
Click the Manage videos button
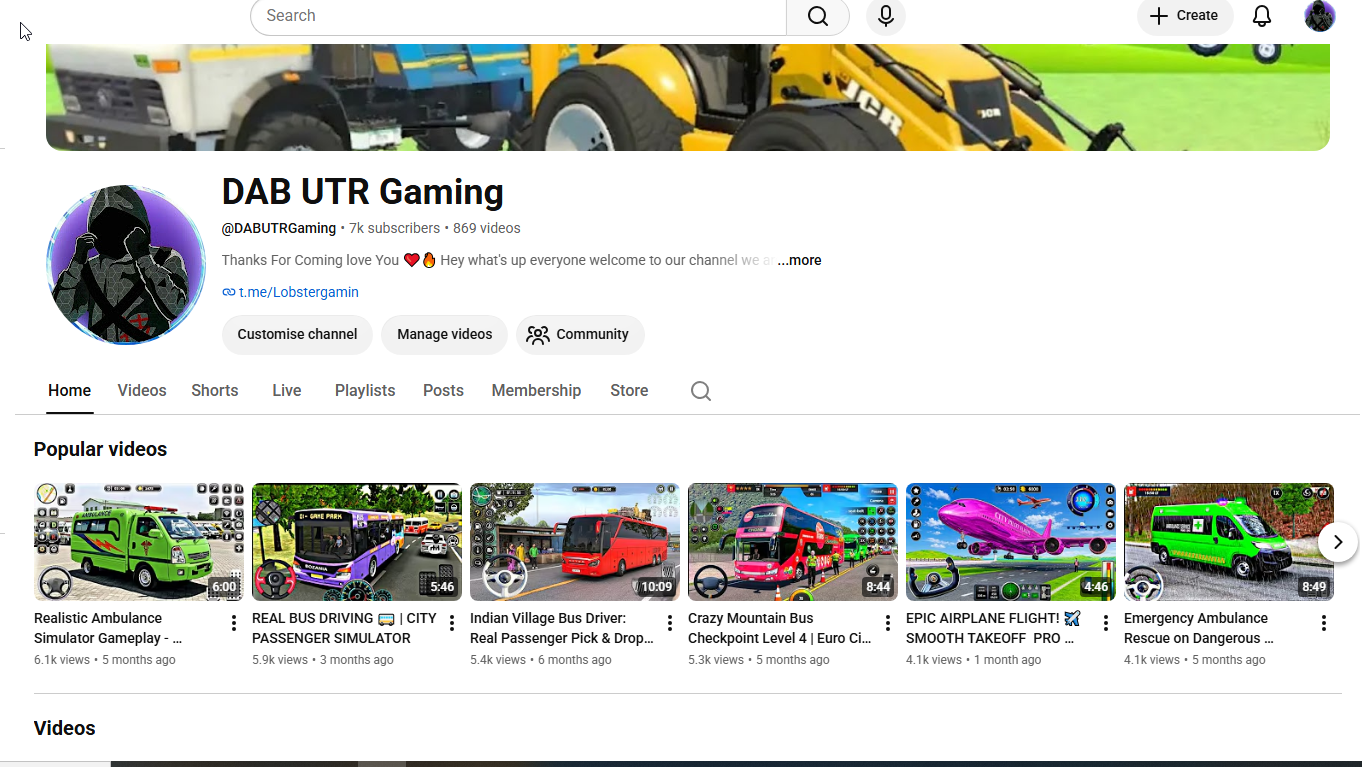(444, 335)
